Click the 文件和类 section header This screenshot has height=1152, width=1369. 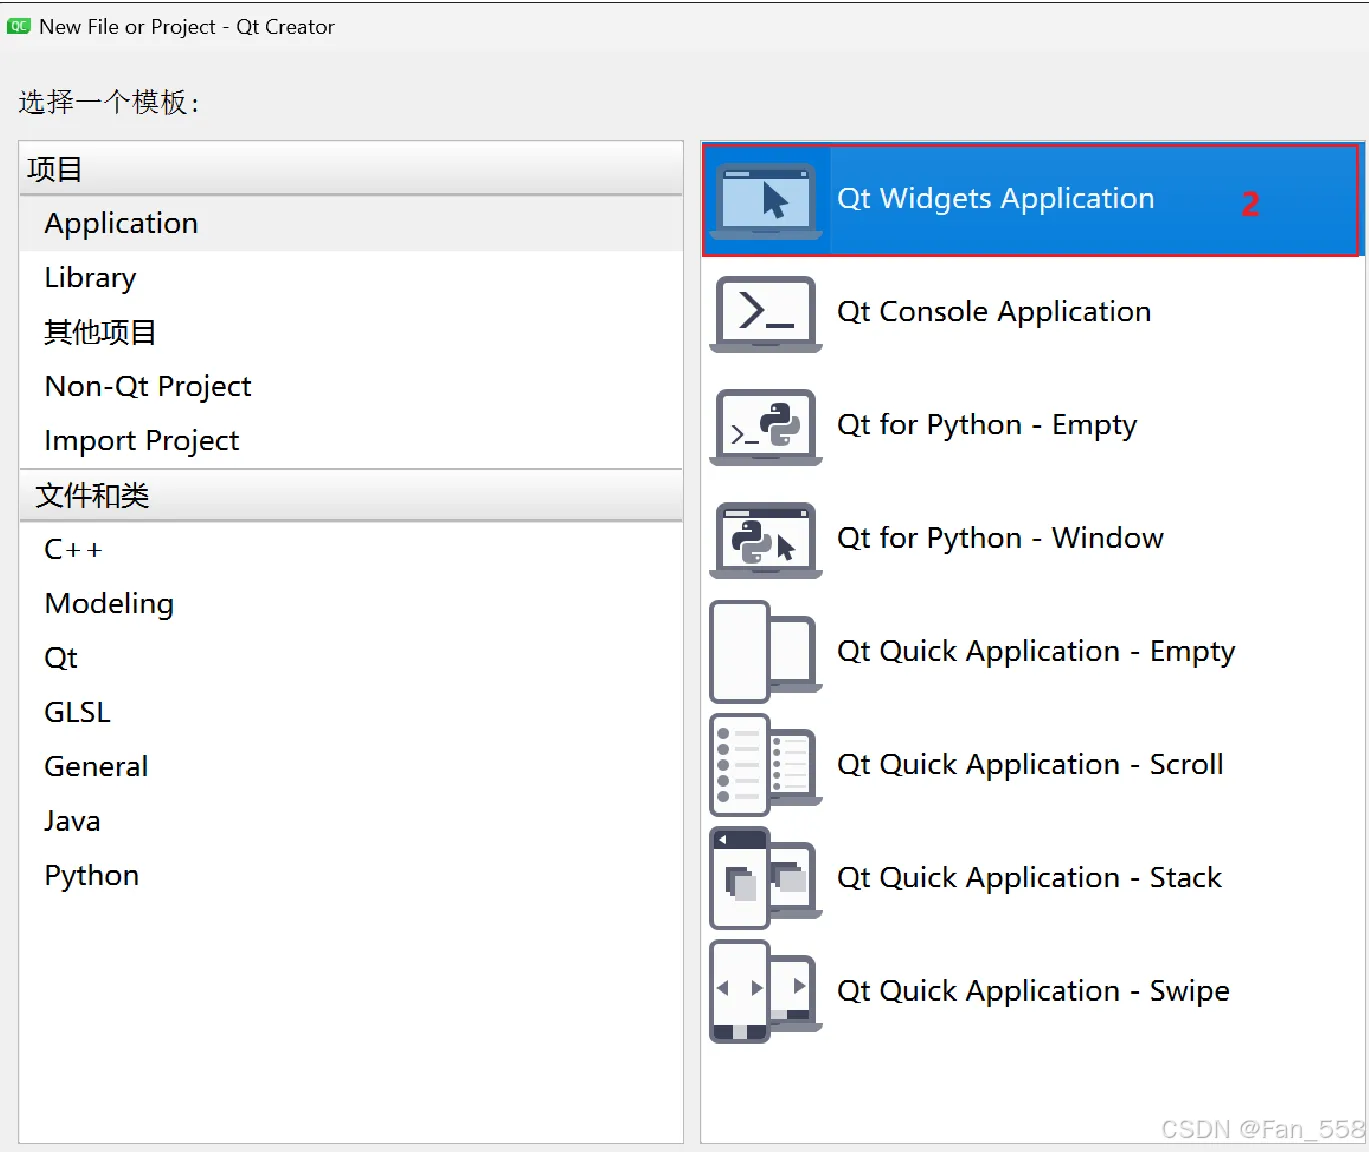pyautogui.click(x=351, y=495)
